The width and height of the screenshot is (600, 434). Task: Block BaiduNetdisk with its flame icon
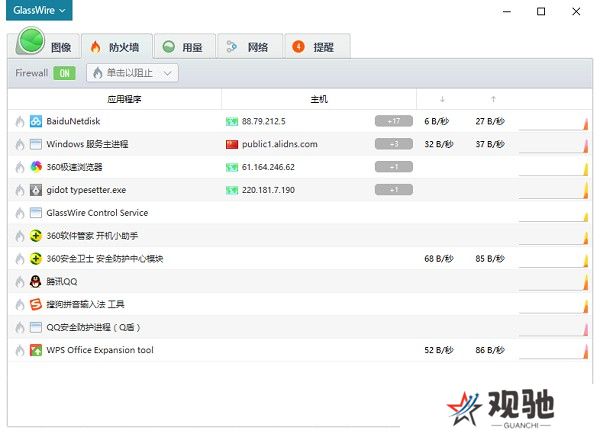click(x=20, y=122)
